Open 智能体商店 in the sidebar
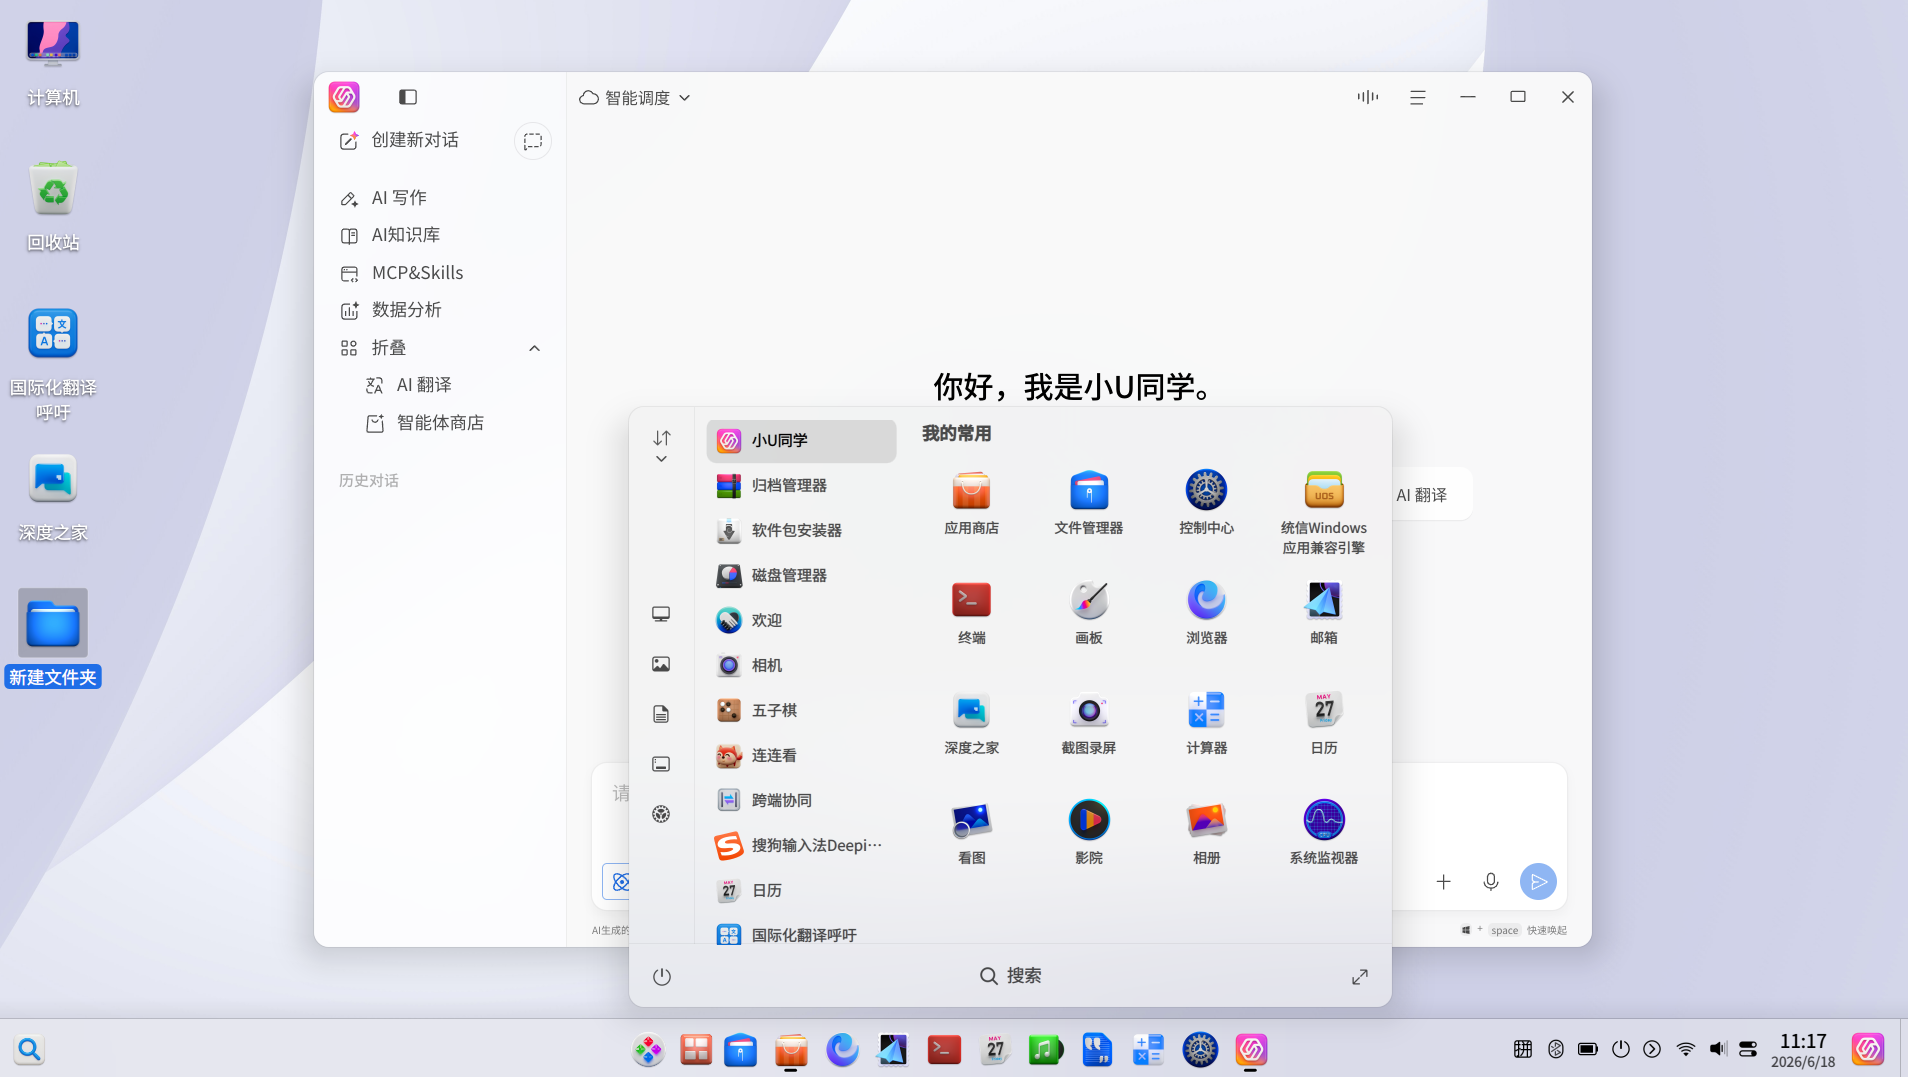 coord(440,423)
